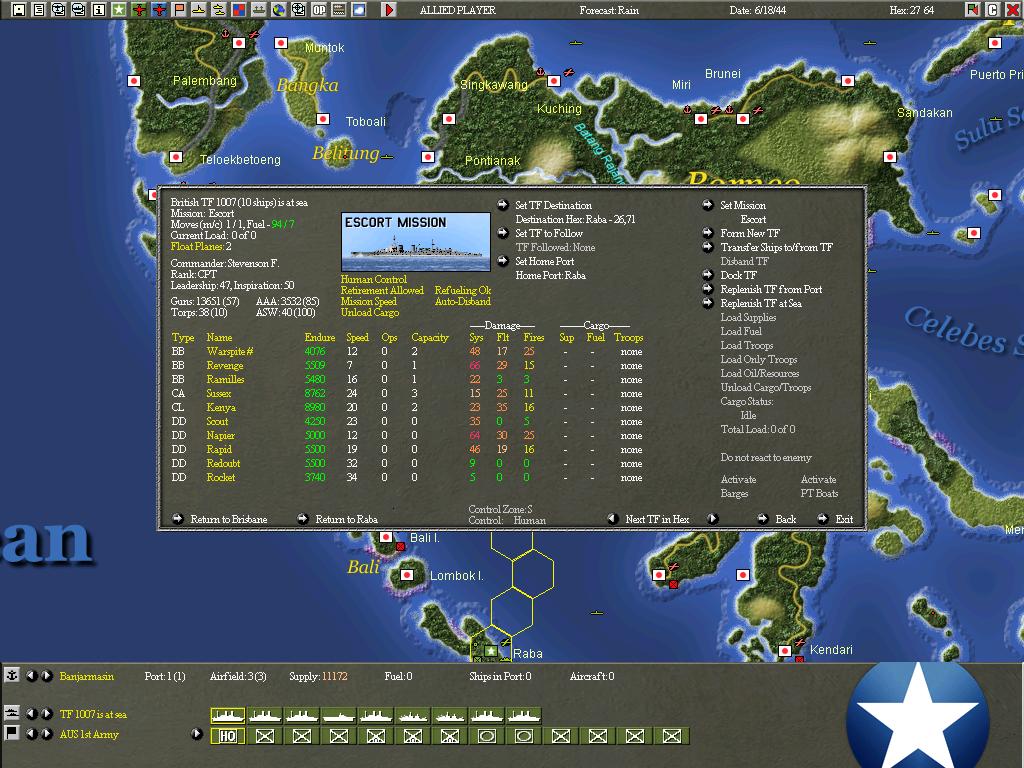
Task: Click the flag icon left of the C icon
Action: point(972,10)
